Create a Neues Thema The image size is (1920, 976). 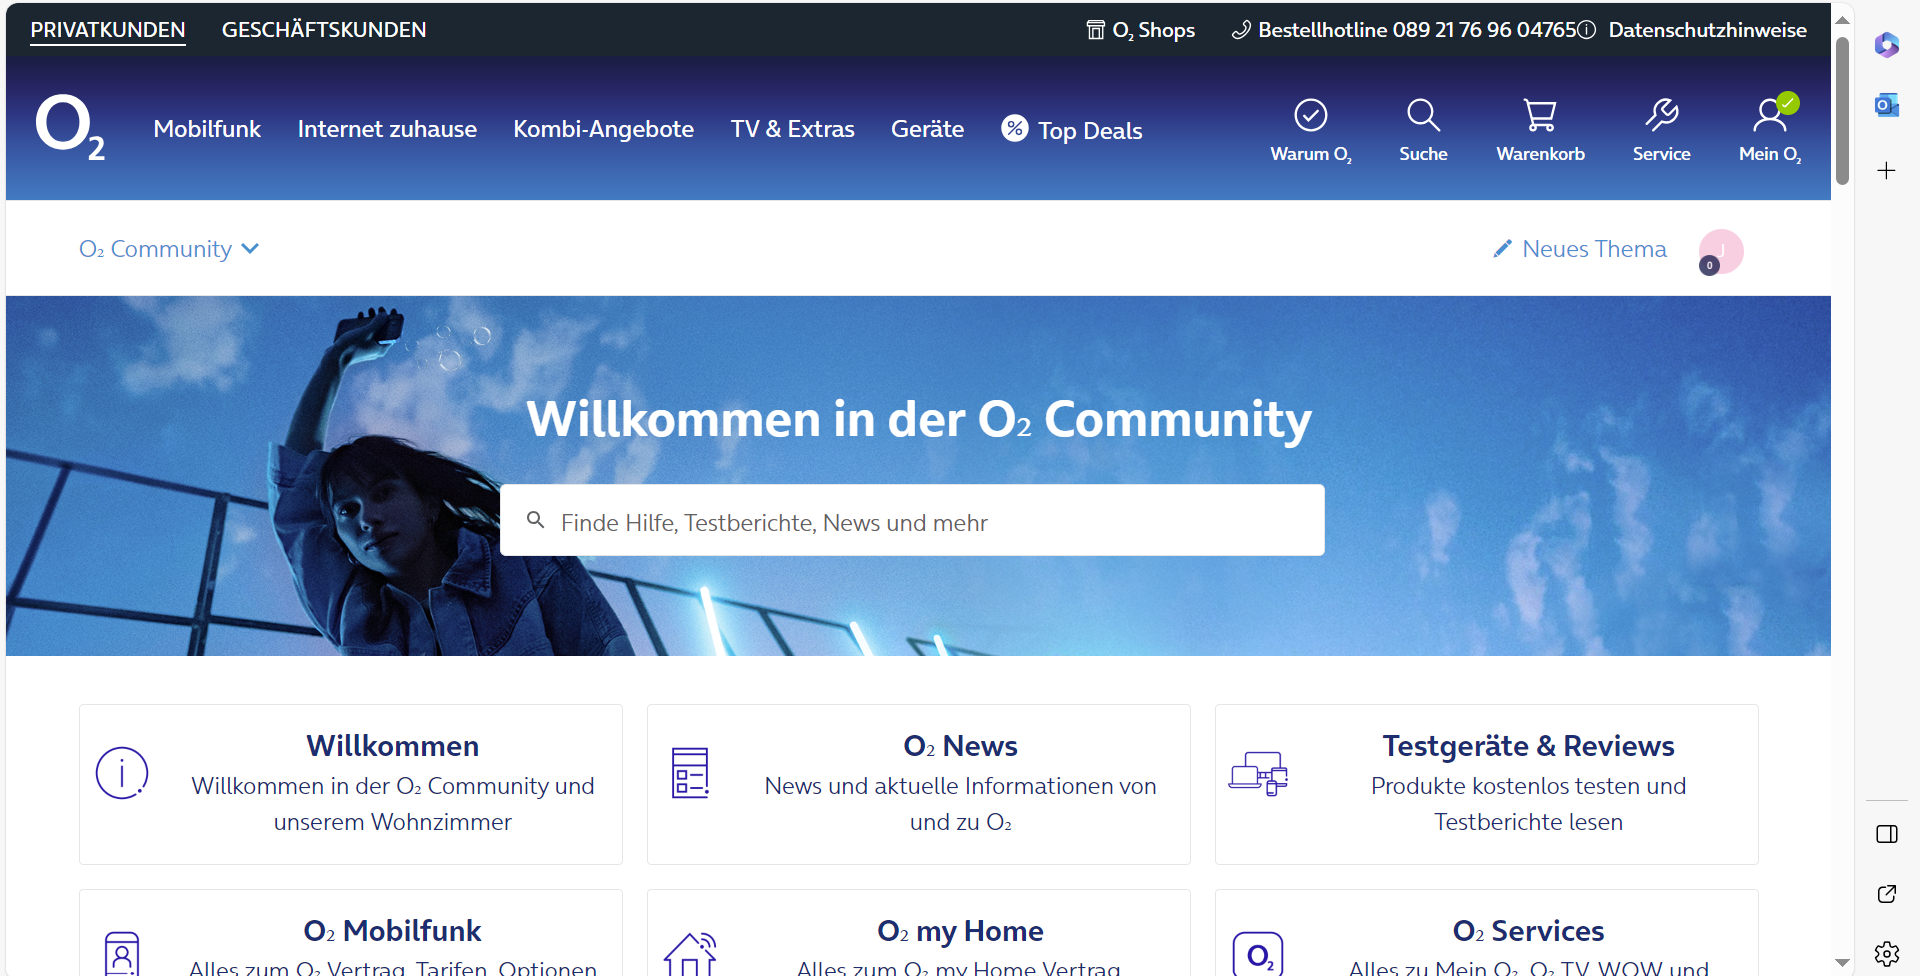click(x=1594, y=249)
